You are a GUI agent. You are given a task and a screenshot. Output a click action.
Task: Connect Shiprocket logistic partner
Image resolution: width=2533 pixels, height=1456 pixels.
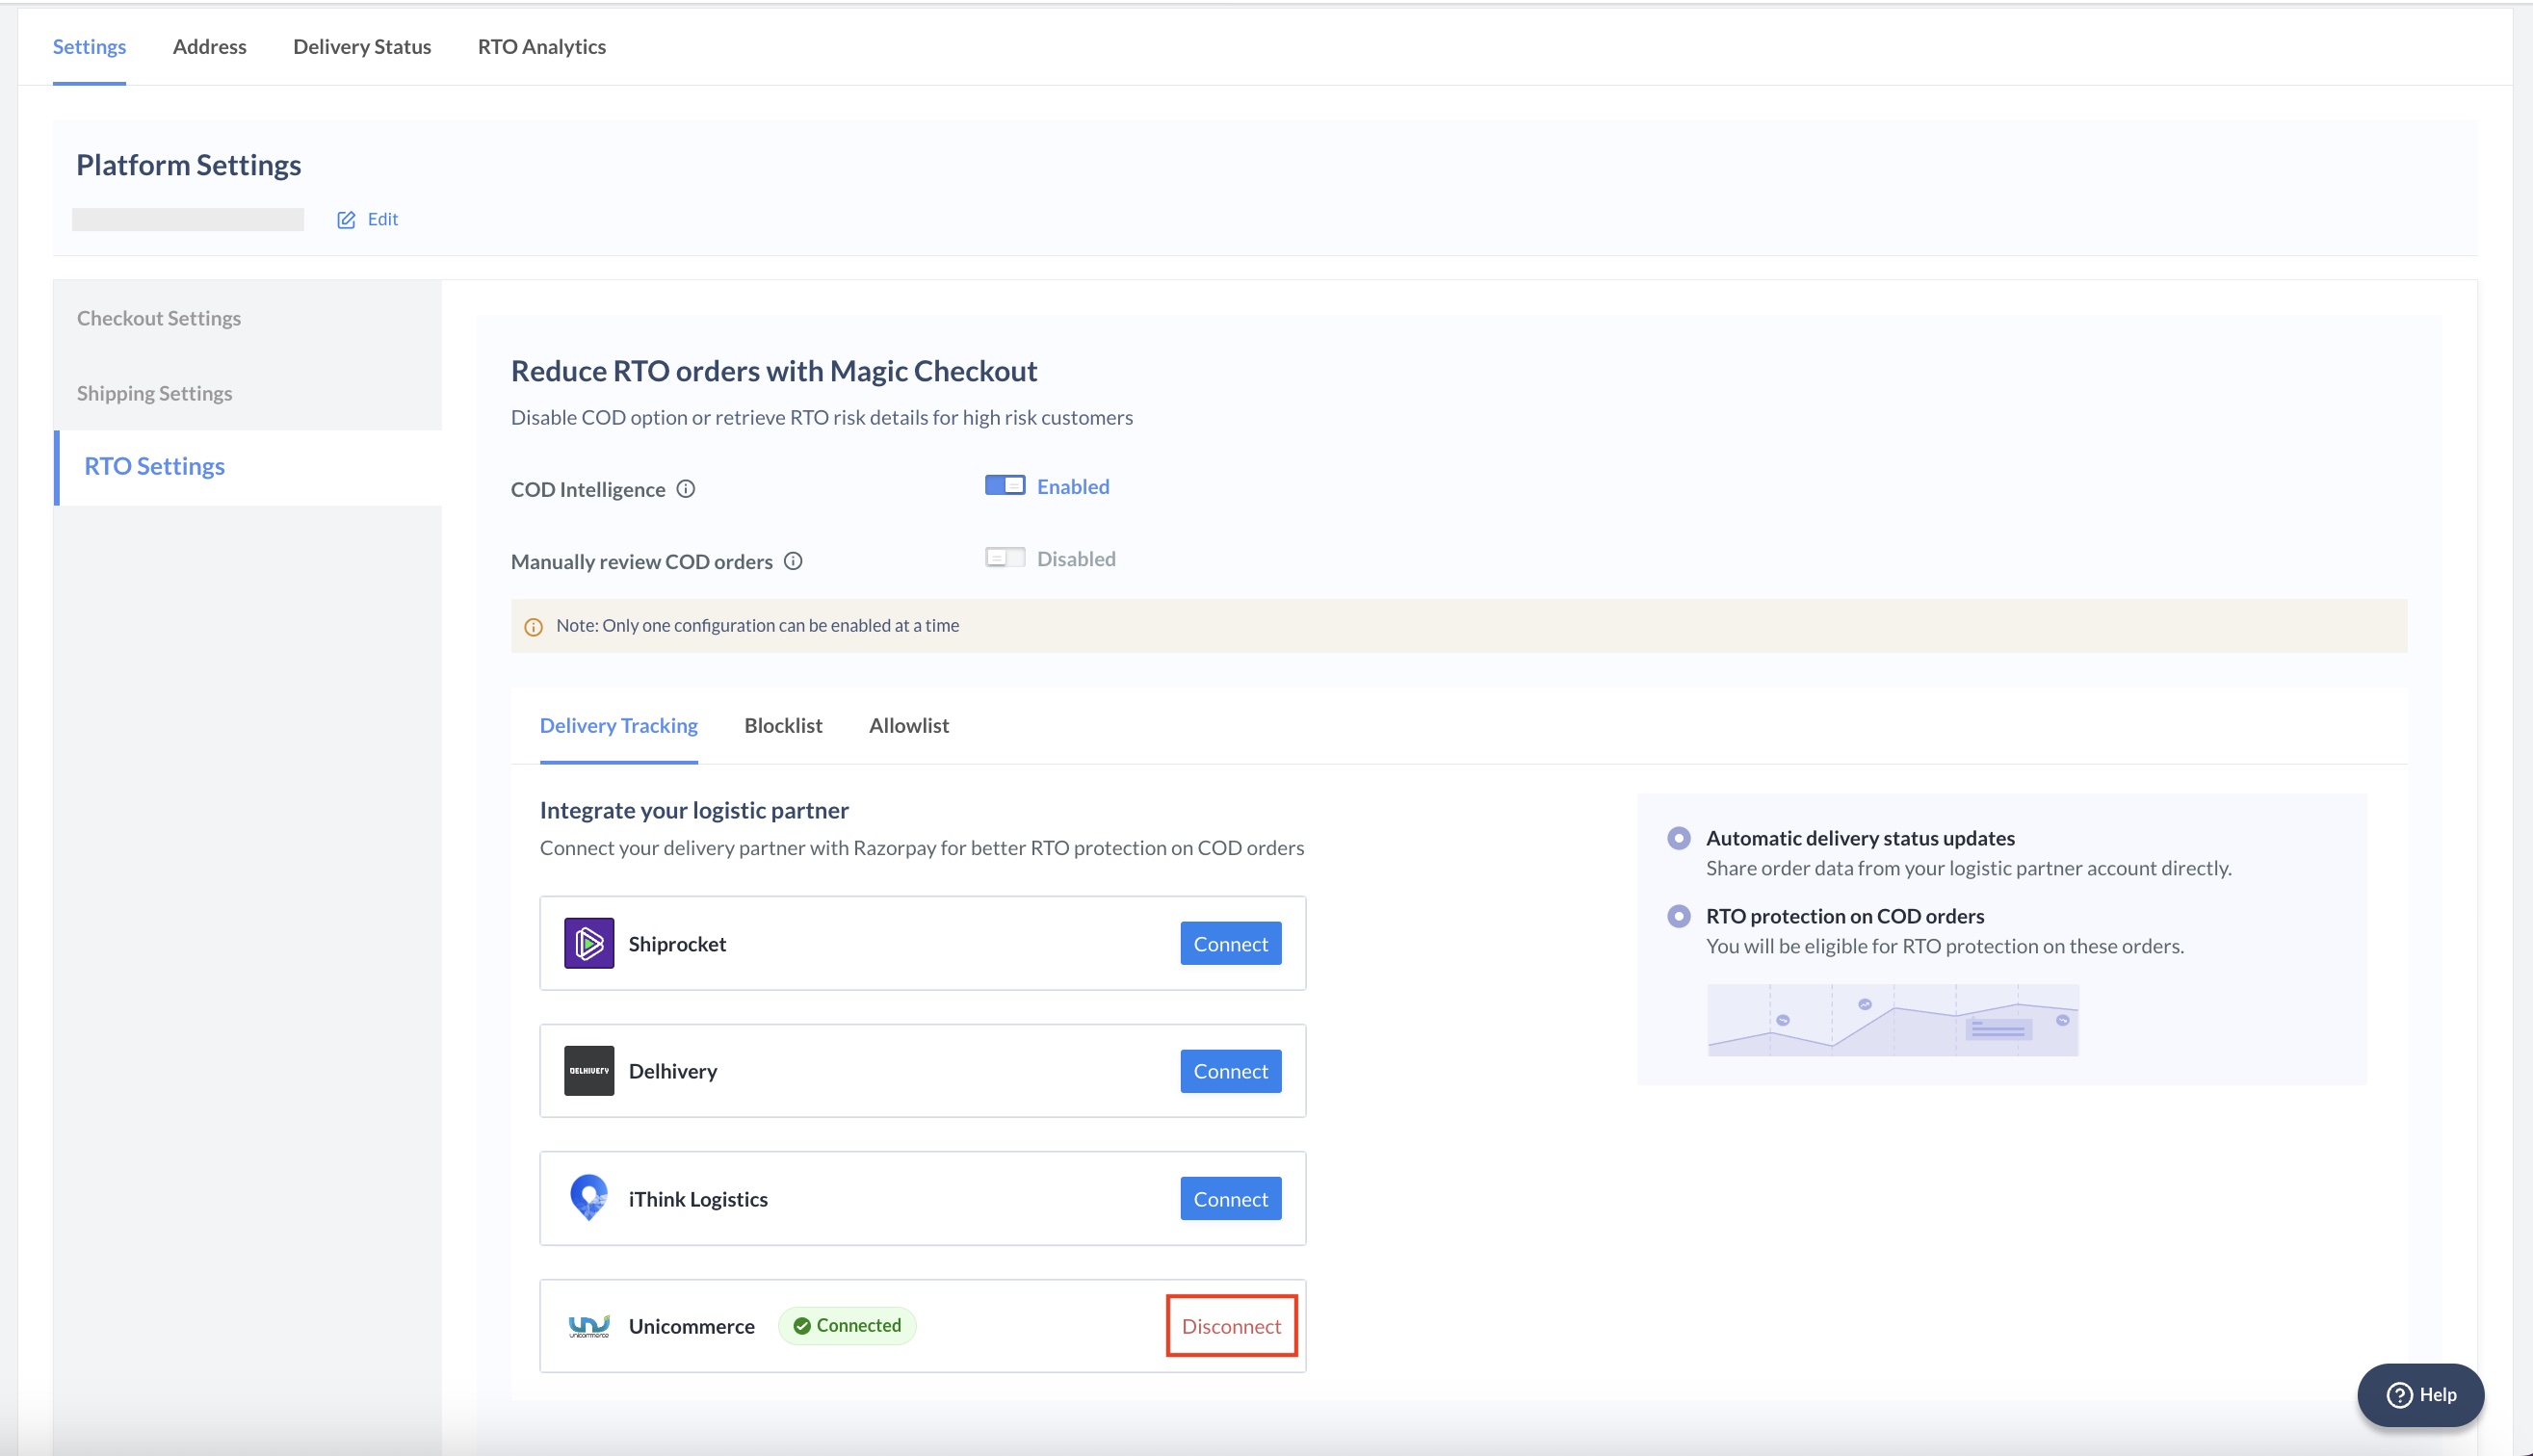pos(1230,943)
